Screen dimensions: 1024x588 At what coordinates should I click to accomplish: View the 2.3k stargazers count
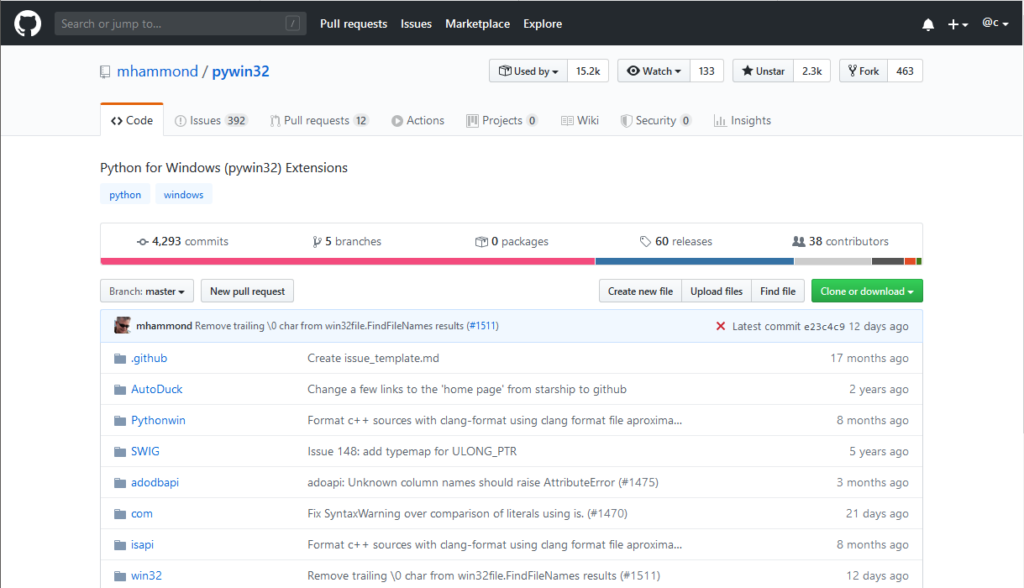click(x=812, y=71)
